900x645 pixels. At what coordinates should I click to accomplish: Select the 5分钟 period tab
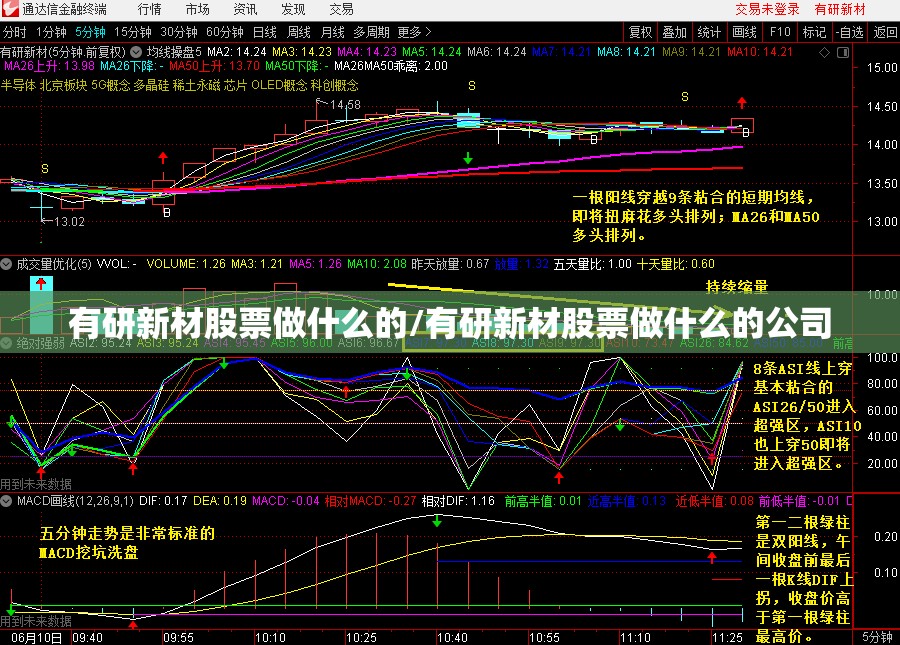pos(90,32)
